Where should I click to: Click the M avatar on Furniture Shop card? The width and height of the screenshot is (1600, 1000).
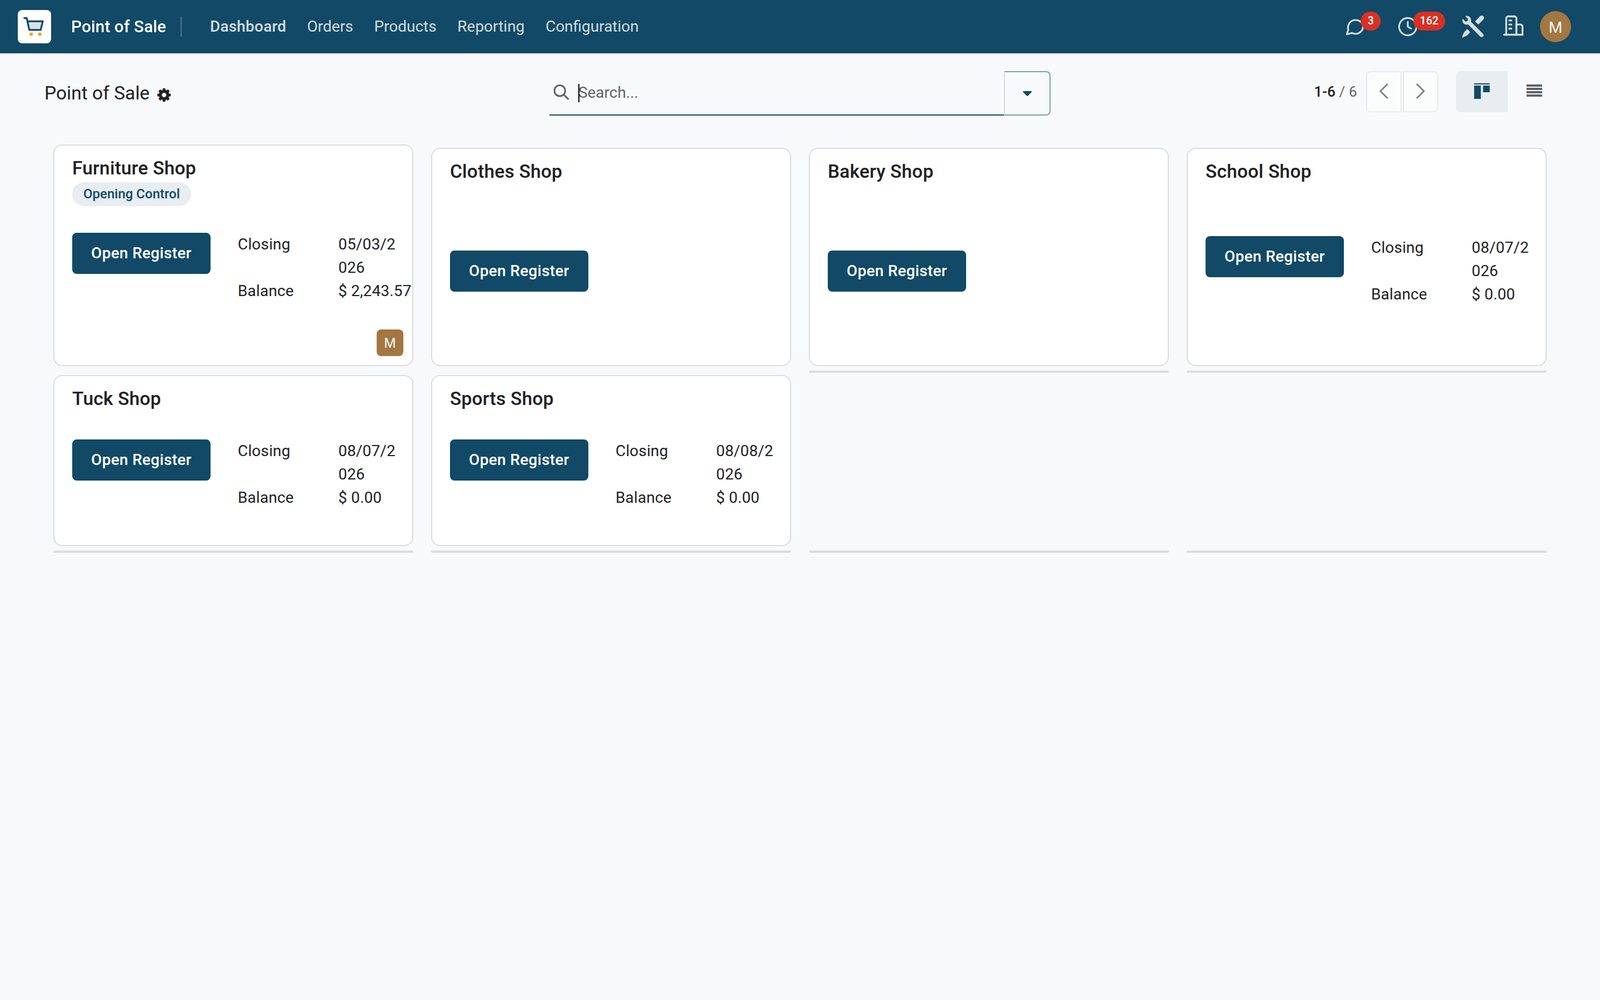(390, 343)
